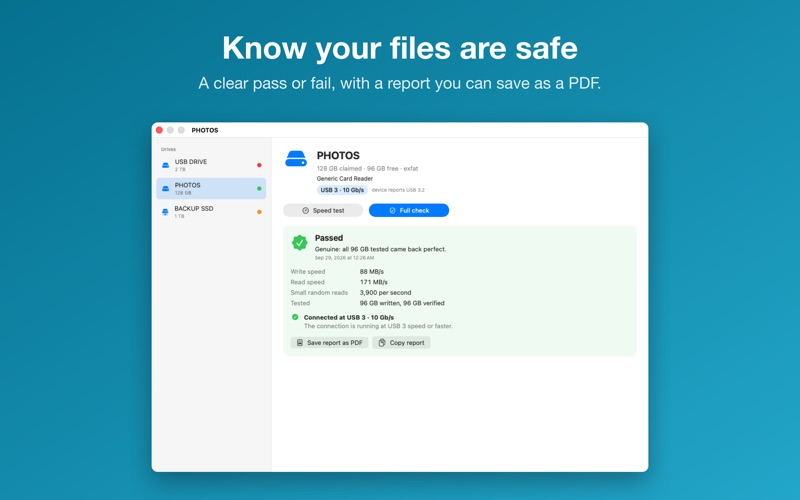The height and width of the screenshot is (500, 800).
Task: Click green status dot beside PHOTOS
Action: [x=259, y=188]
